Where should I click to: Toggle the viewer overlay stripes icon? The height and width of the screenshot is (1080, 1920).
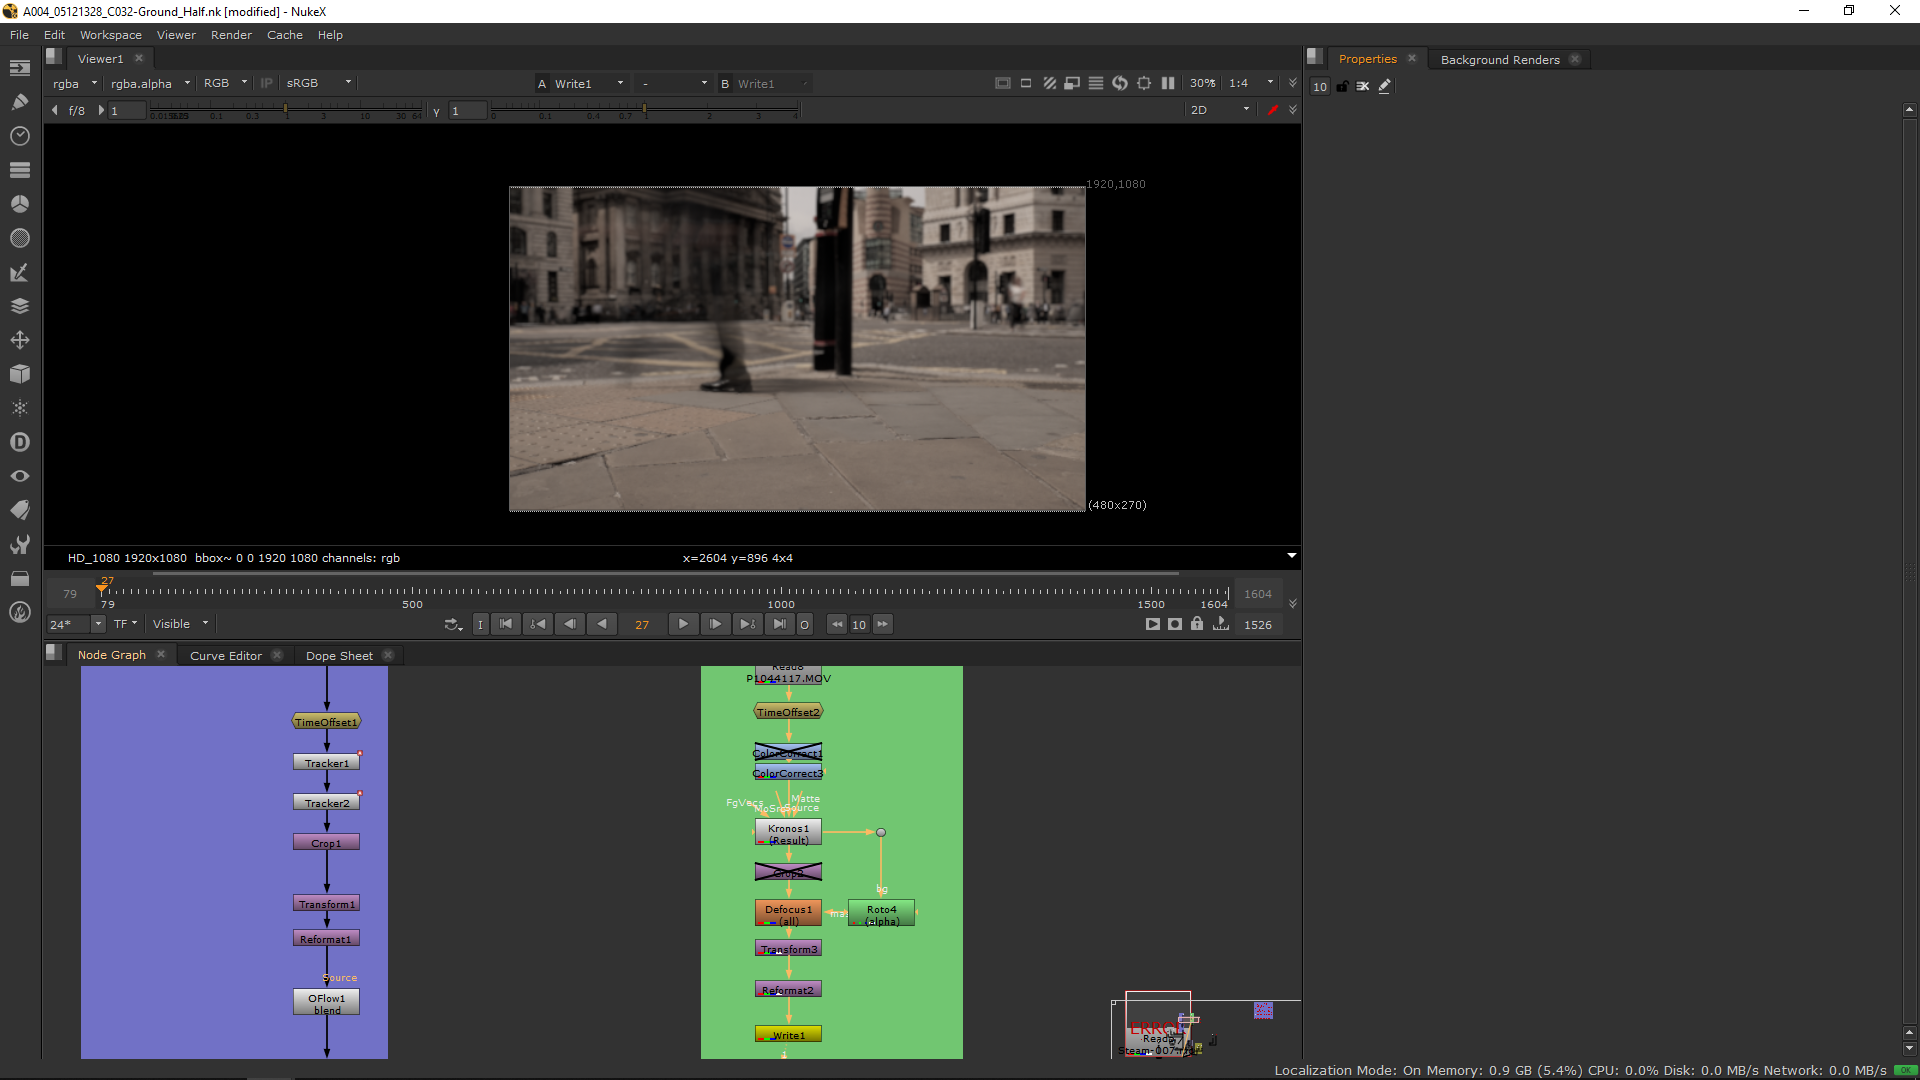pos(1049,83)
